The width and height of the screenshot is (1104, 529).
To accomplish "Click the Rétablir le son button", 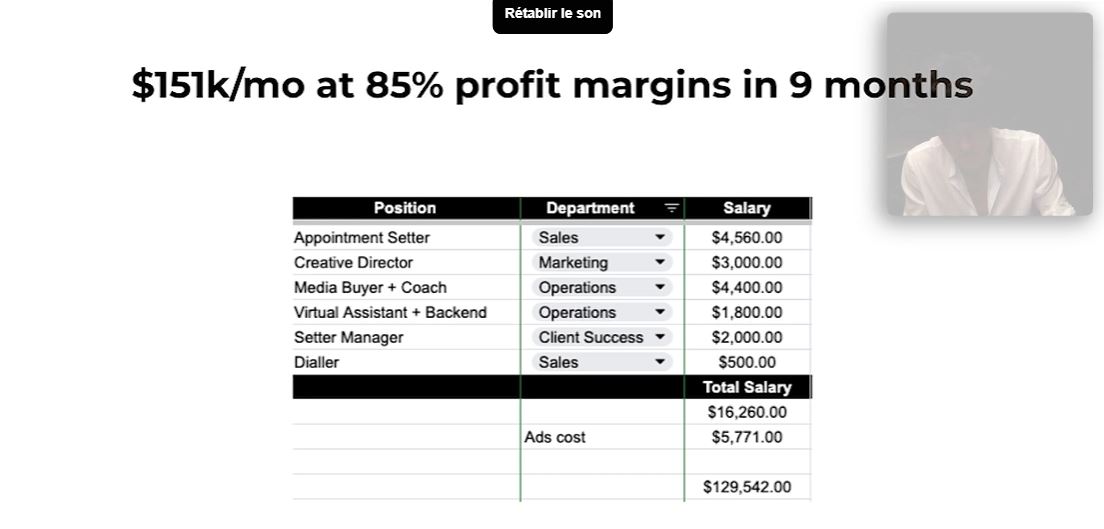I will point(552,14).
